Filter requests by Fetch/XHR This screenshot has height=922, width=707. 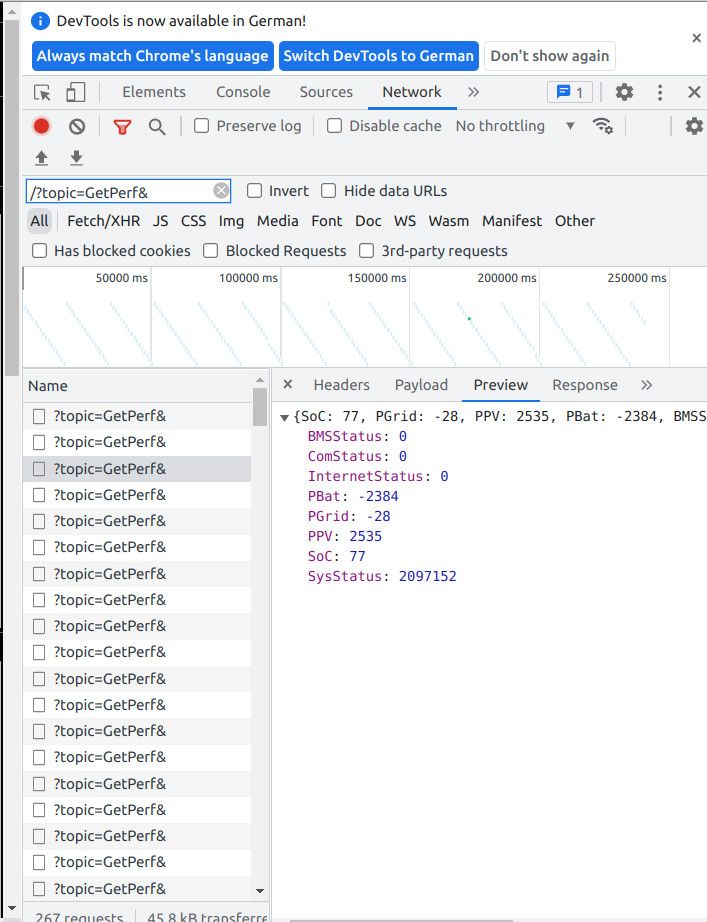tap(104, 221)
